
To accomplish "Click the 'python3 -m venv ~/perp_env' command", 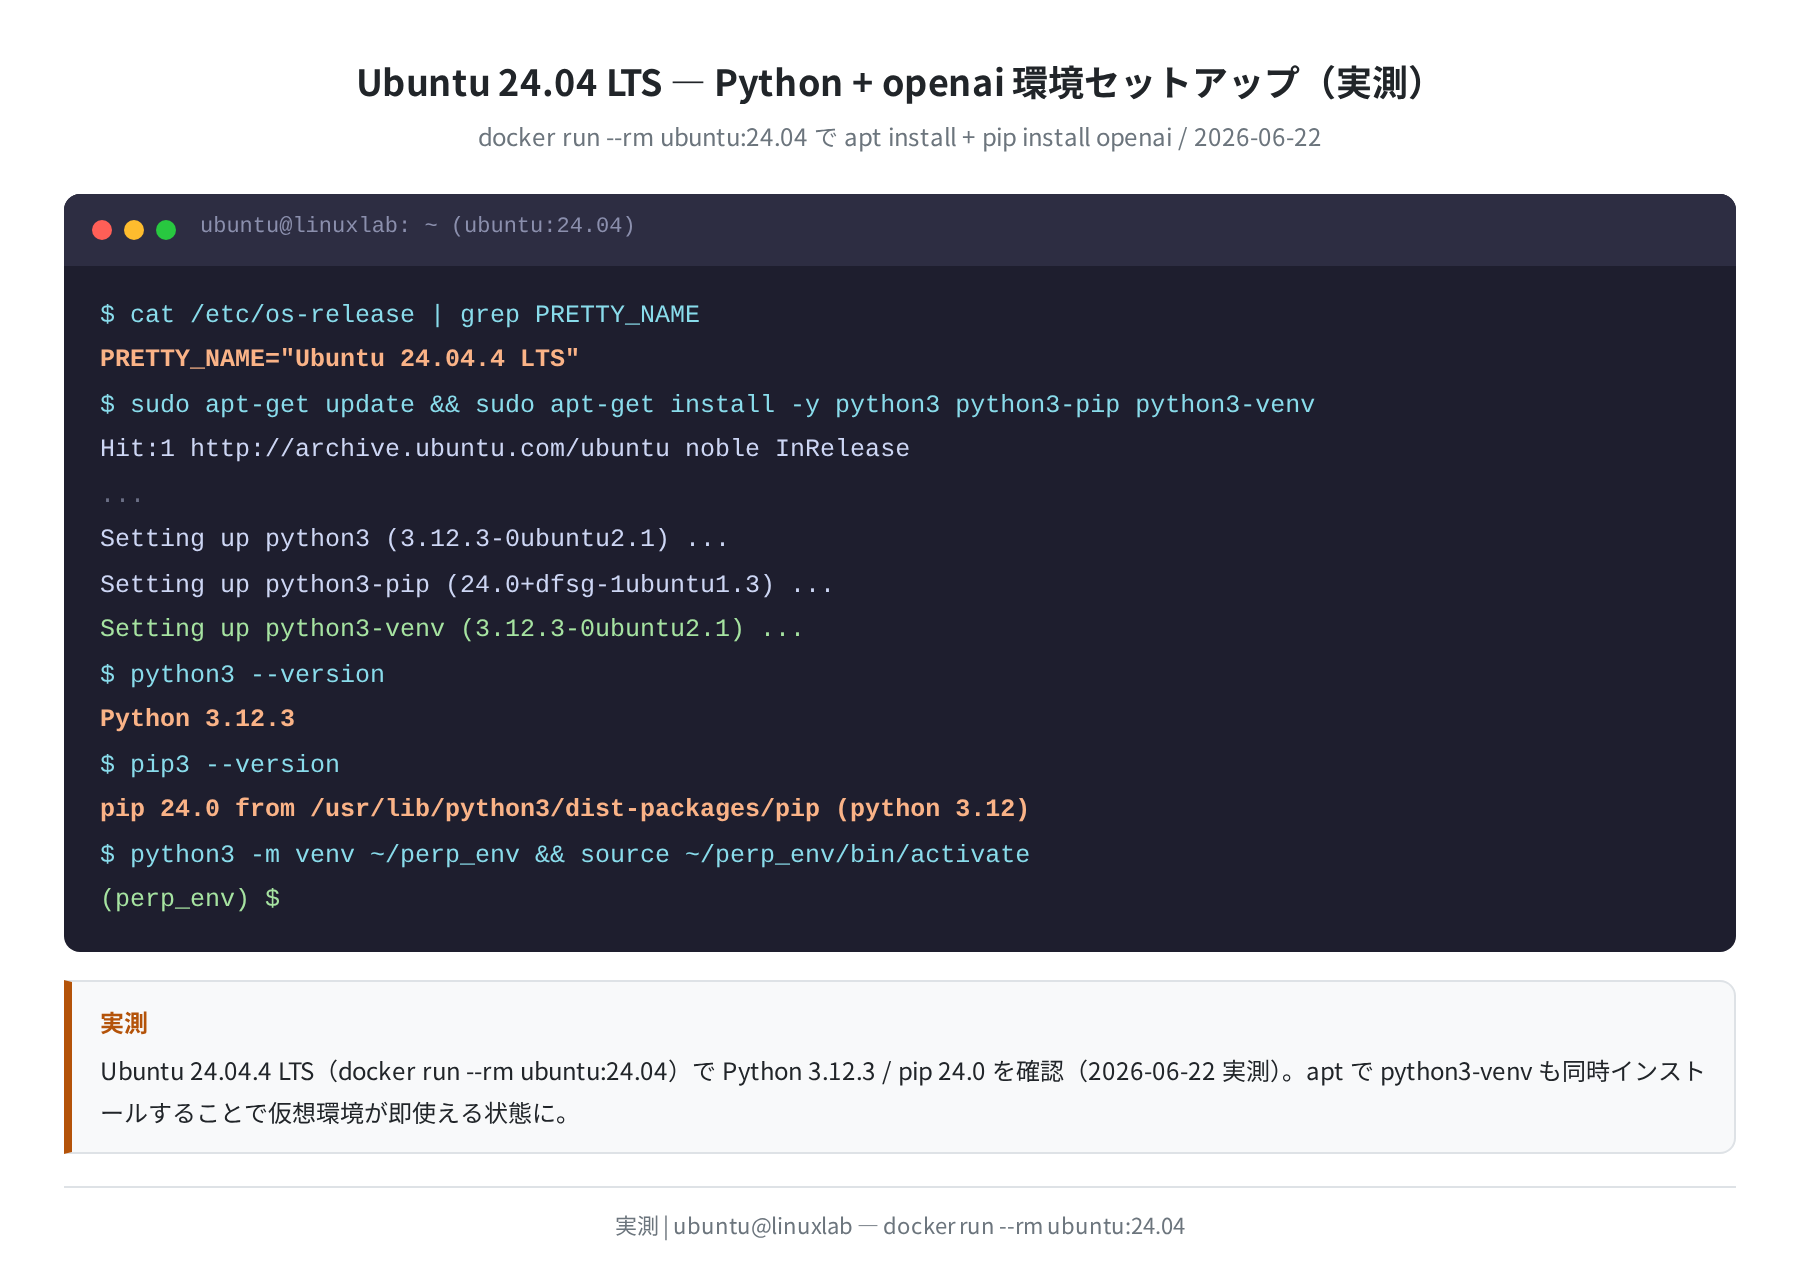I will click(565, 855).
